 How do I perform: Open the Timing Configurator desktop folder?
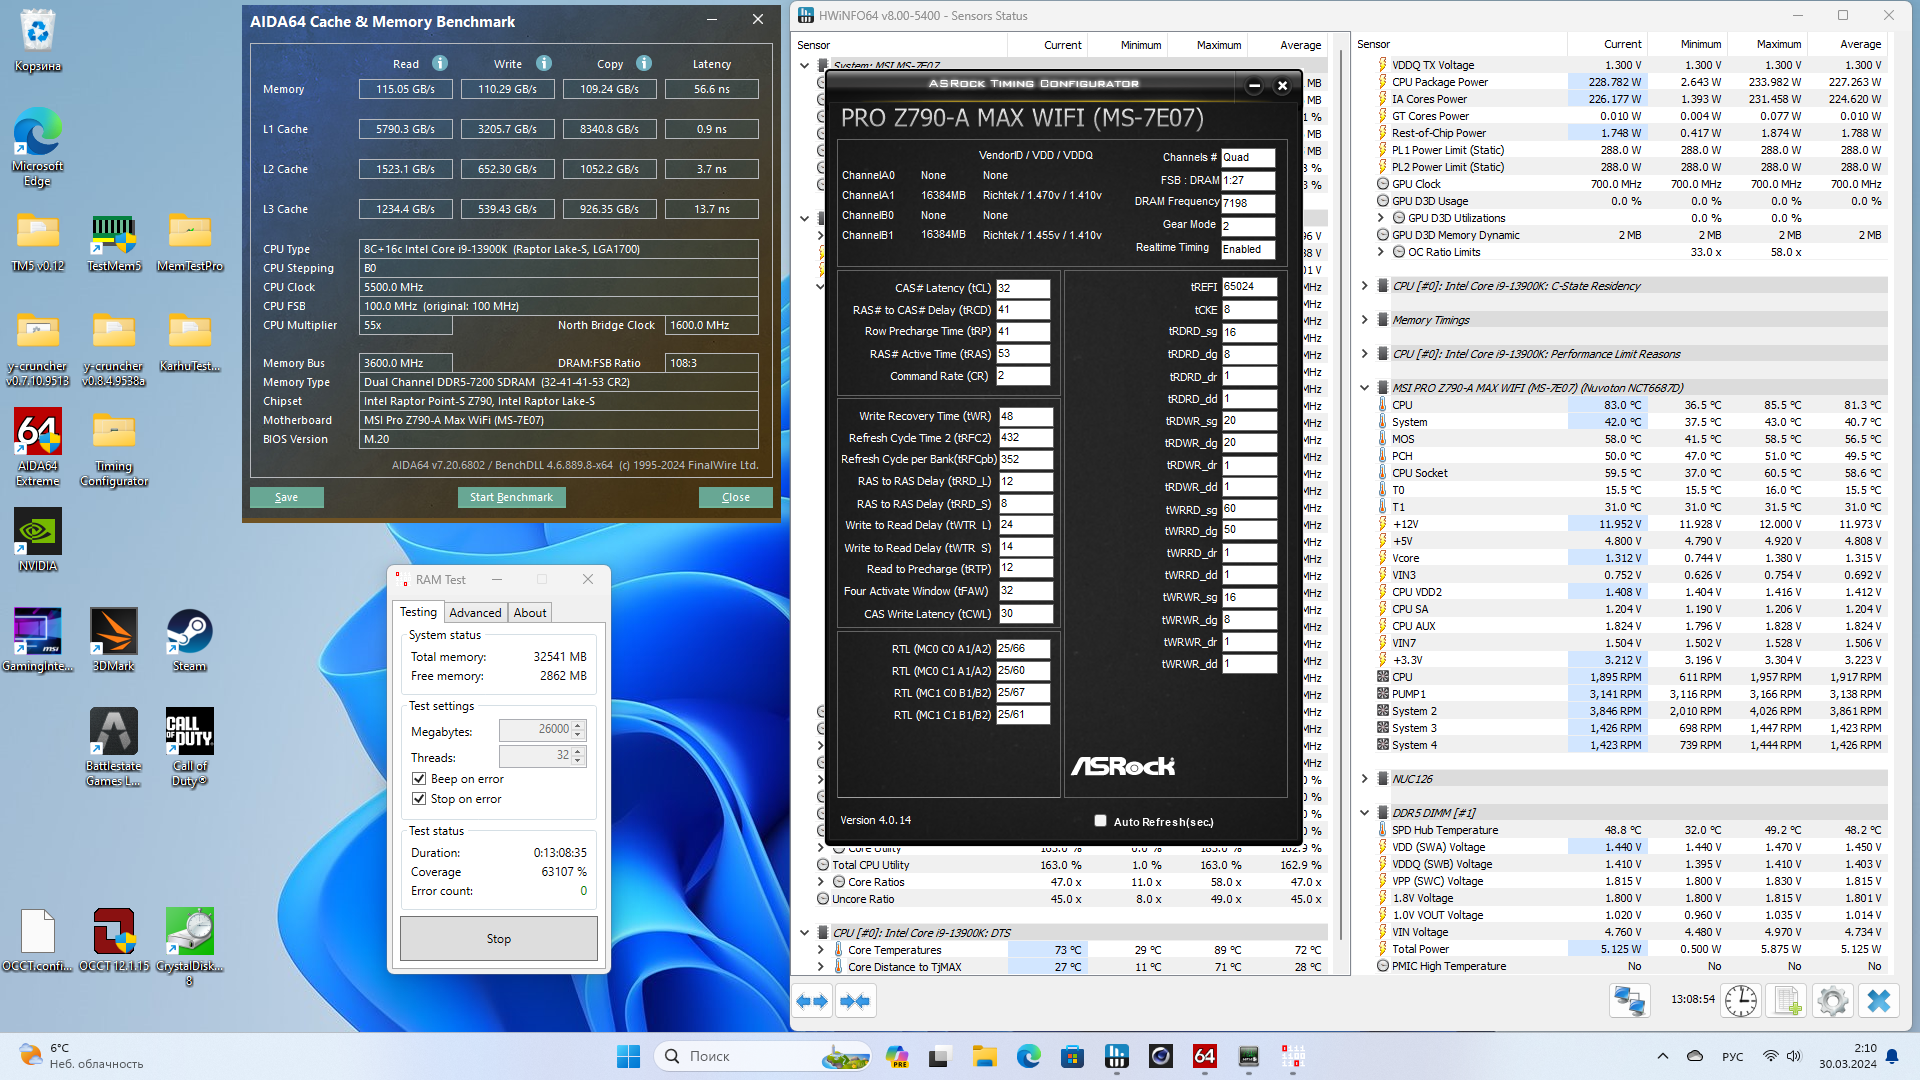pos(114,447)
